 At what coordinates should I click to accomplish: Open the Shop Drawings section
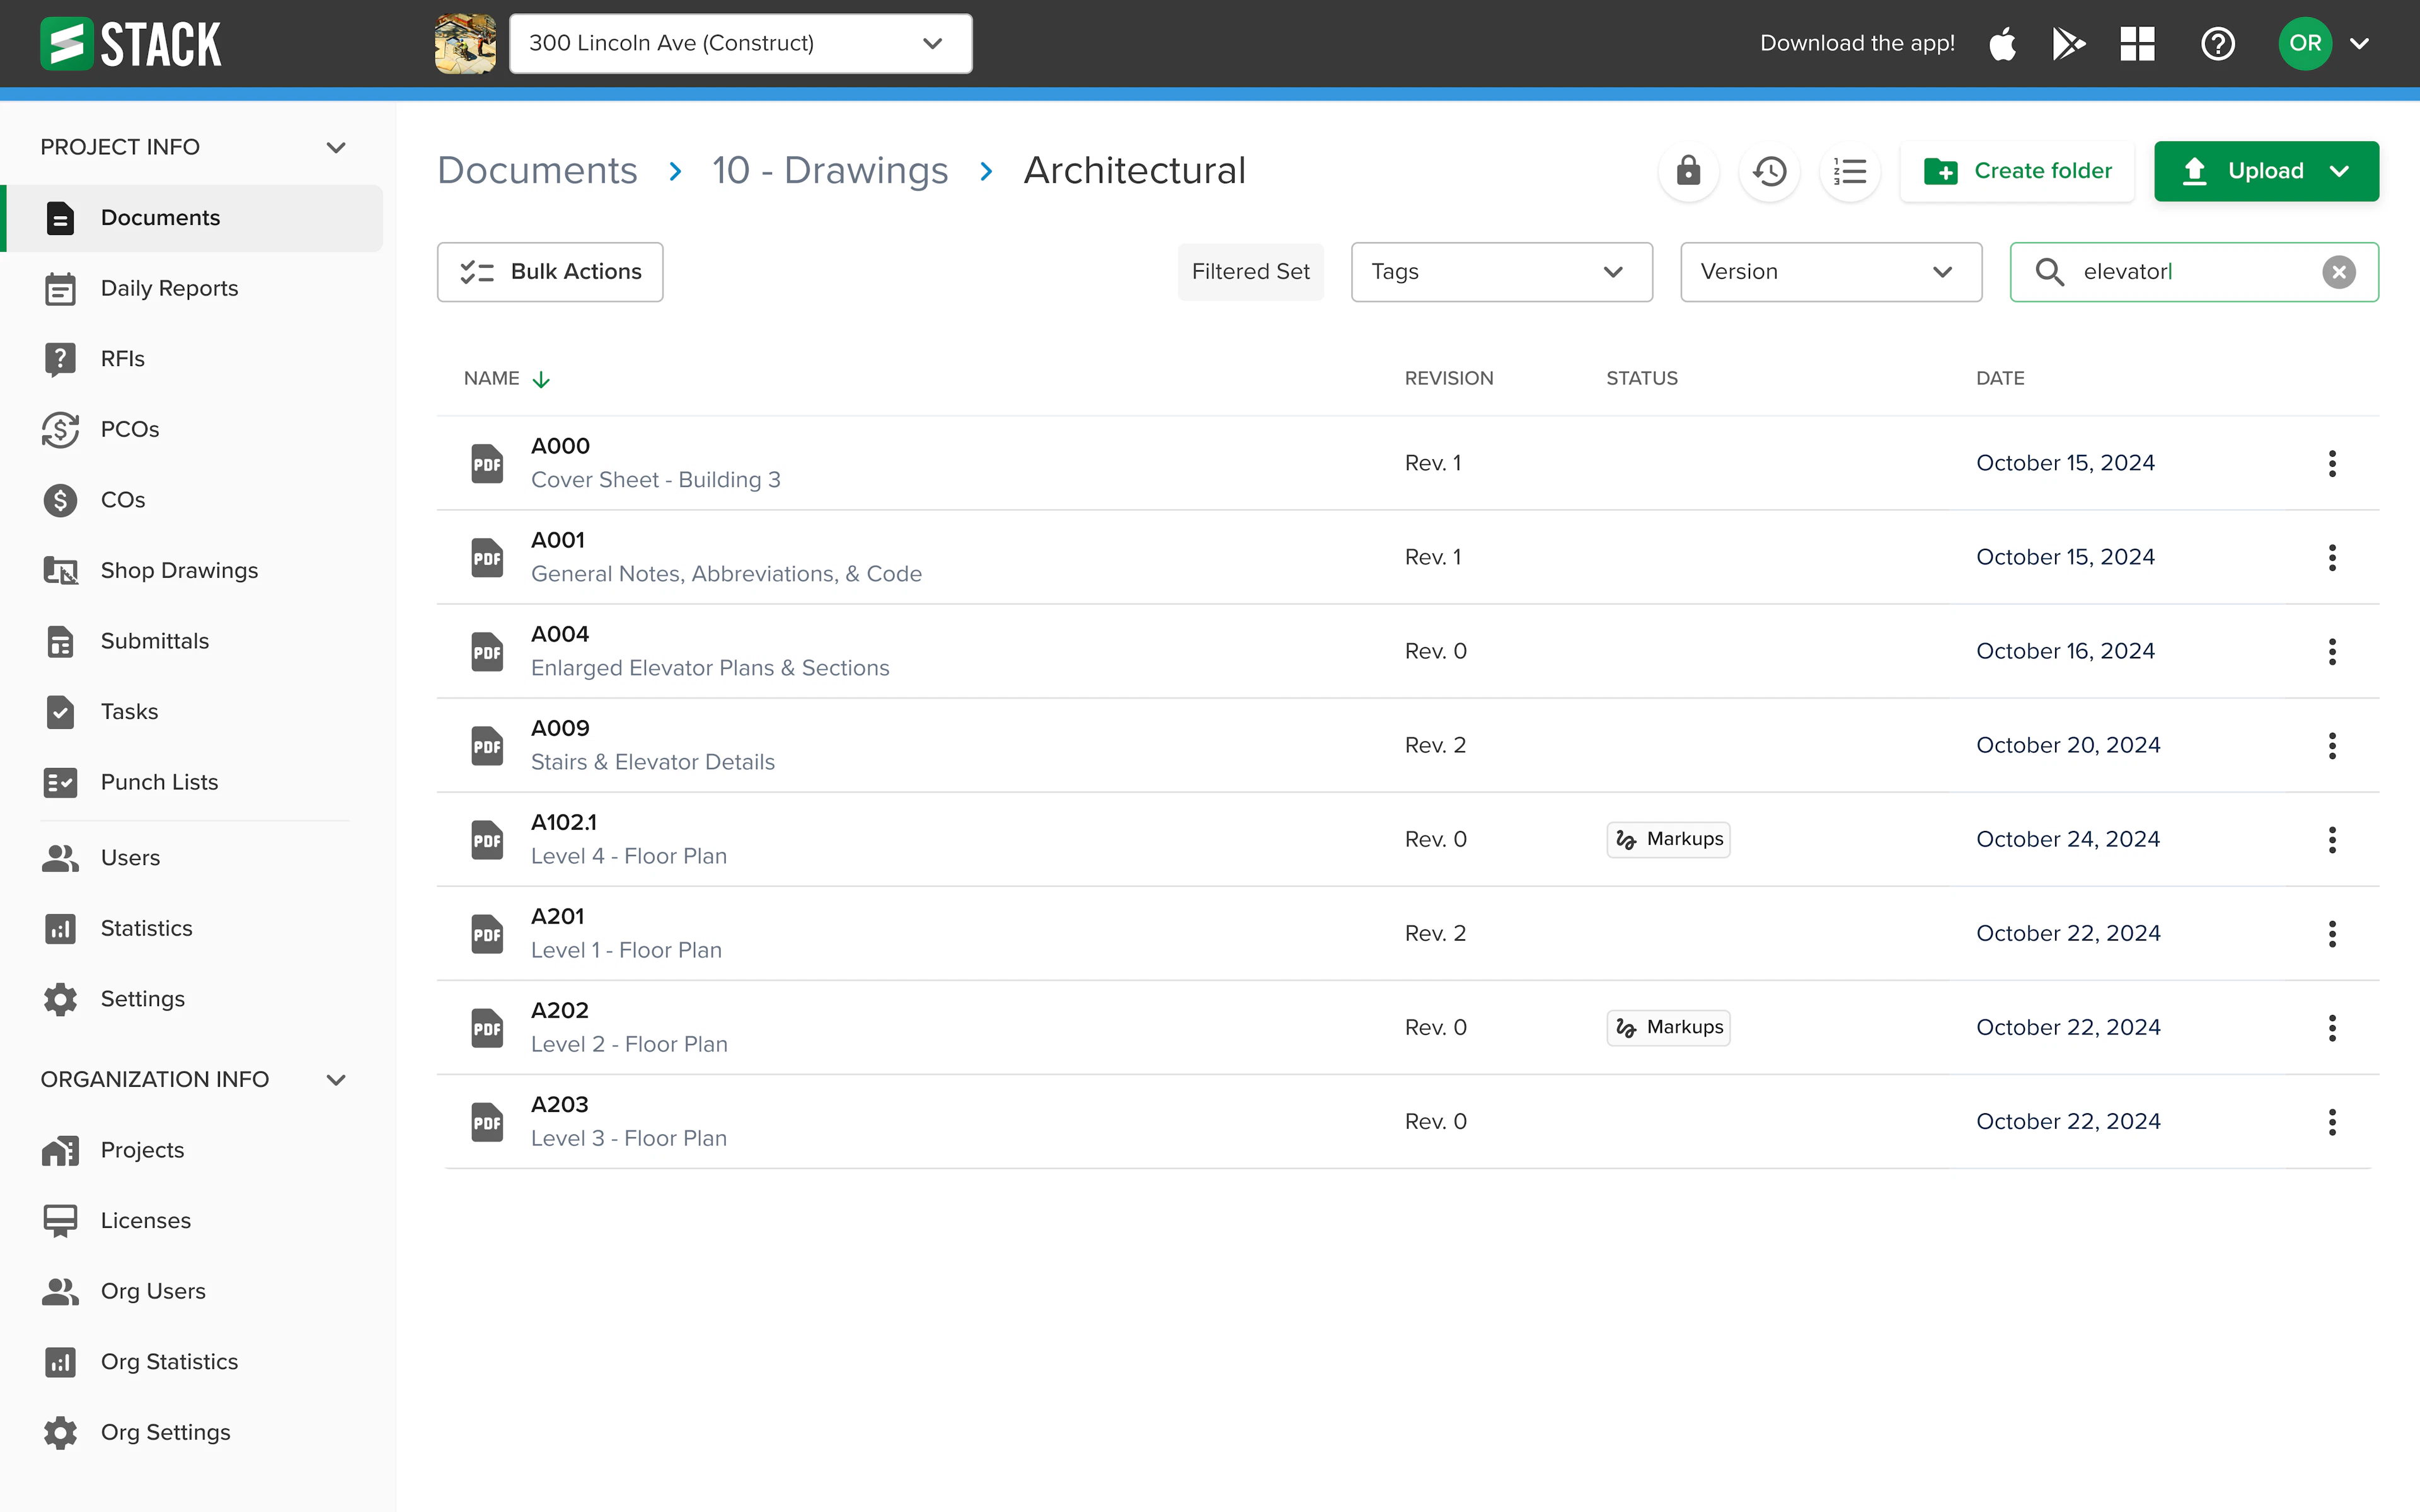(x=178, y=570)
